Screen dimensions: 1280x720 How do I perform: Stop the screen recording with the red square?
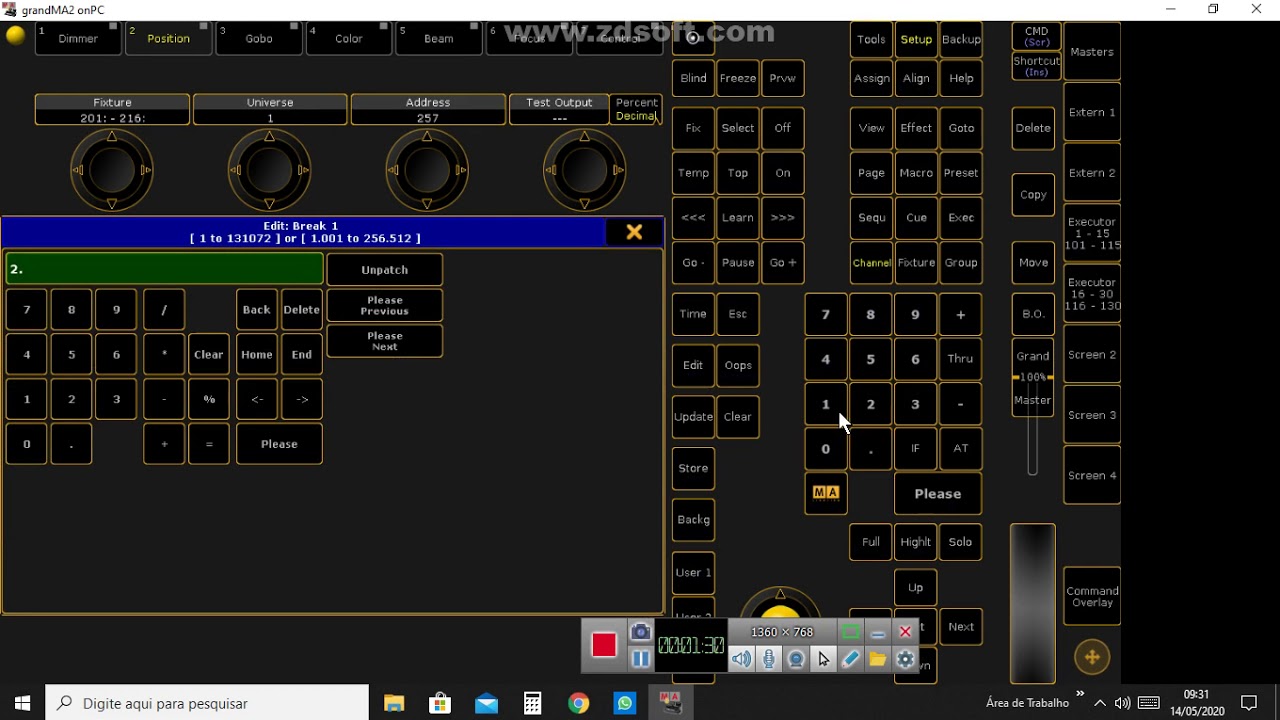[604, 645]
